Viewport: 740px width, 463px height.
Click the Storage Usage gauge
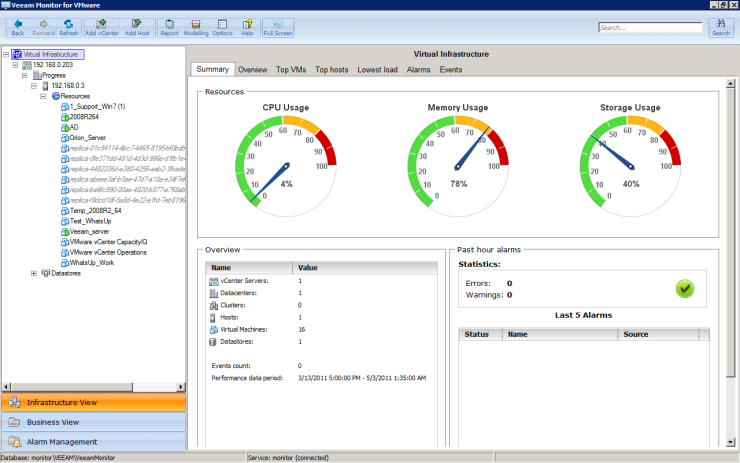631,166
